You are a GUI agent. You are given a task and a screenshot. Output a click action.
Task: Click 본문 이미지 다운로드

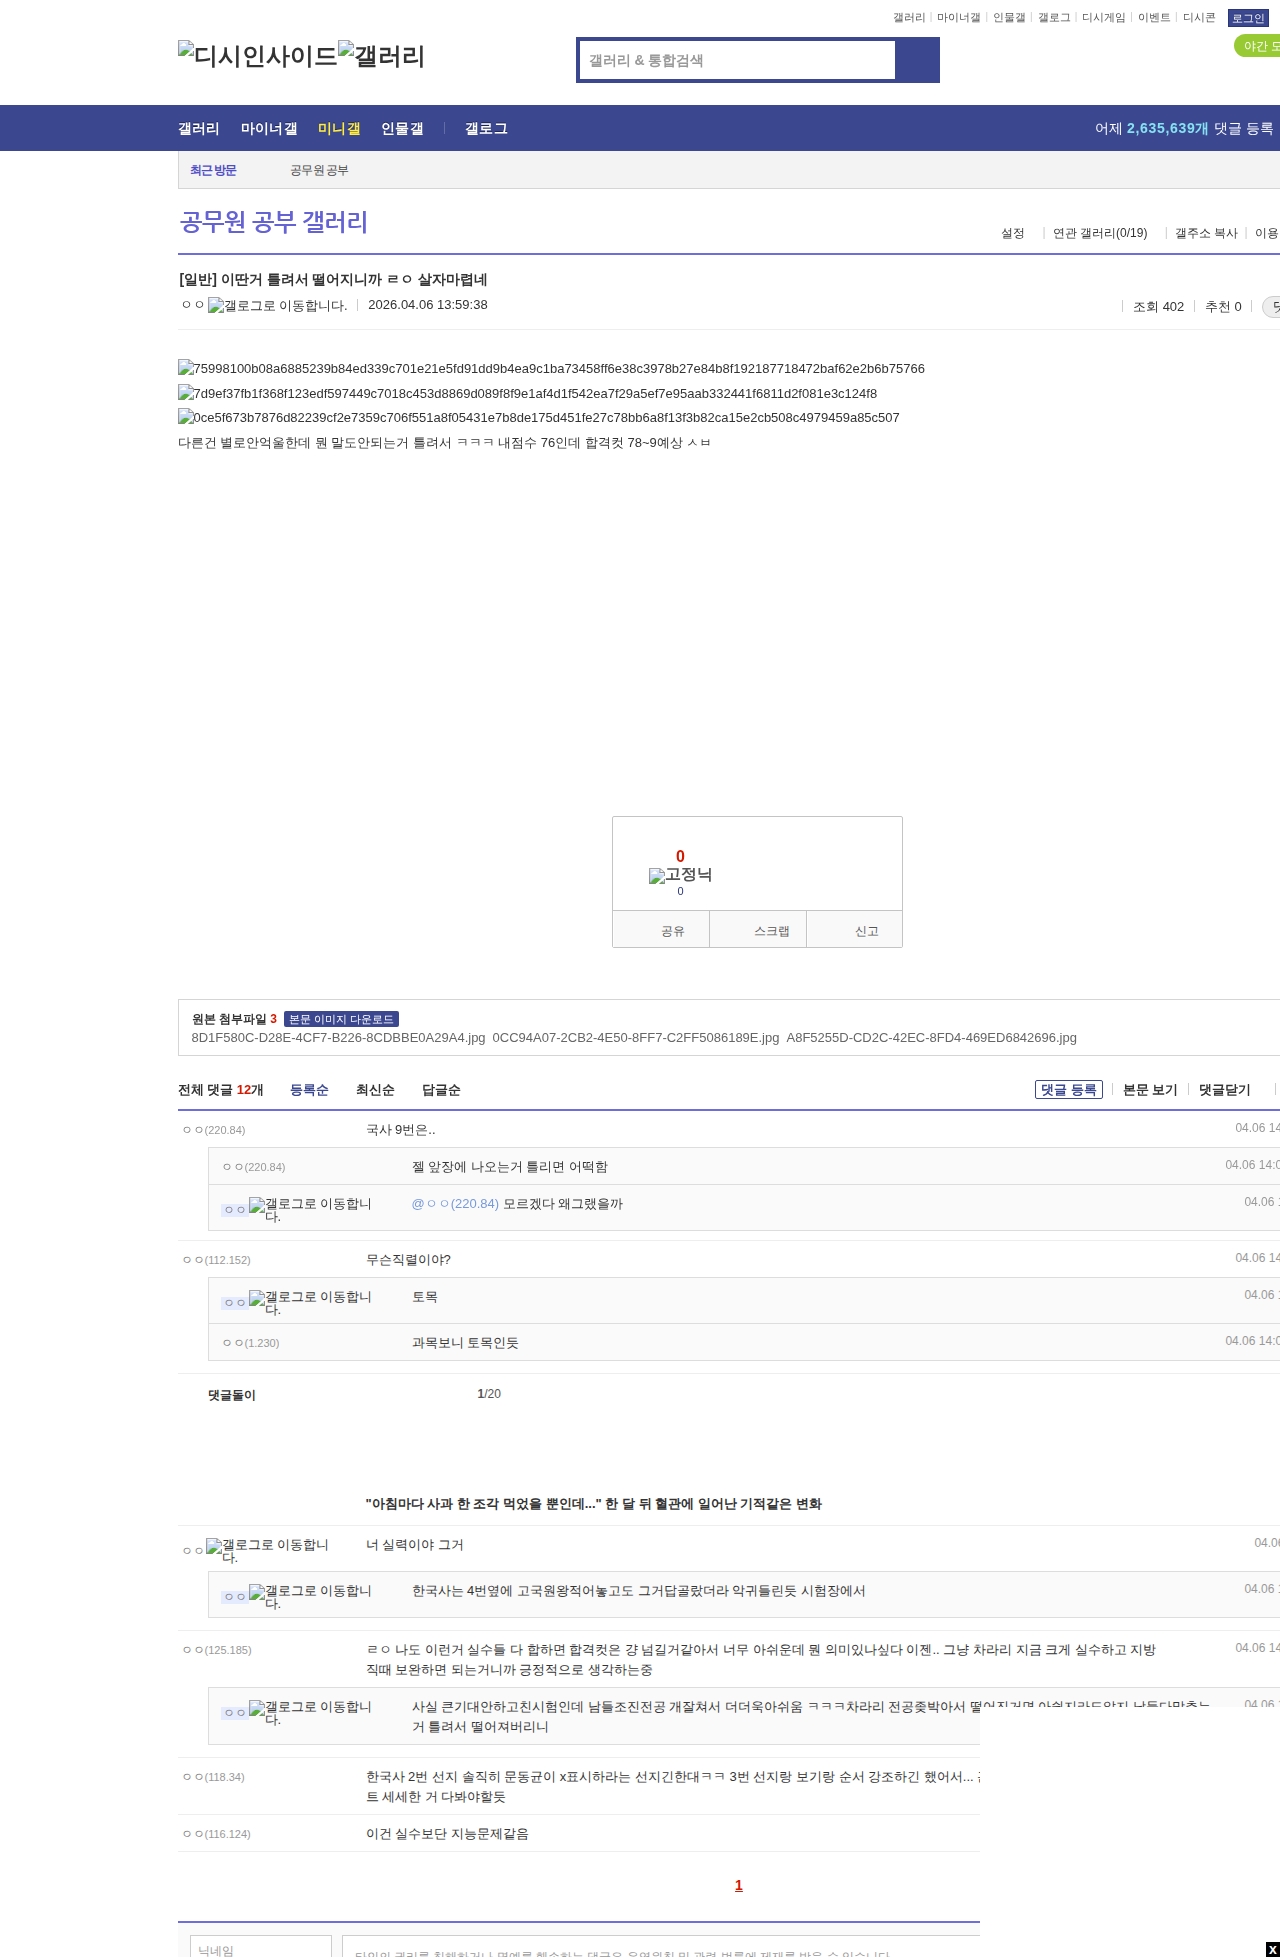pos(341,1020)
